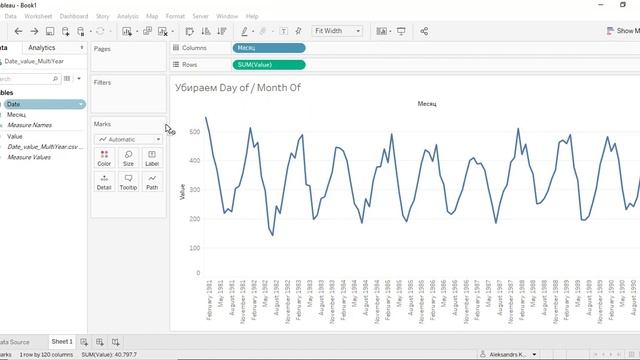The height and width of the screenshot is (360, 640).
Task: Open the Tooltip card in Marks
Action: tap(128, 182)
